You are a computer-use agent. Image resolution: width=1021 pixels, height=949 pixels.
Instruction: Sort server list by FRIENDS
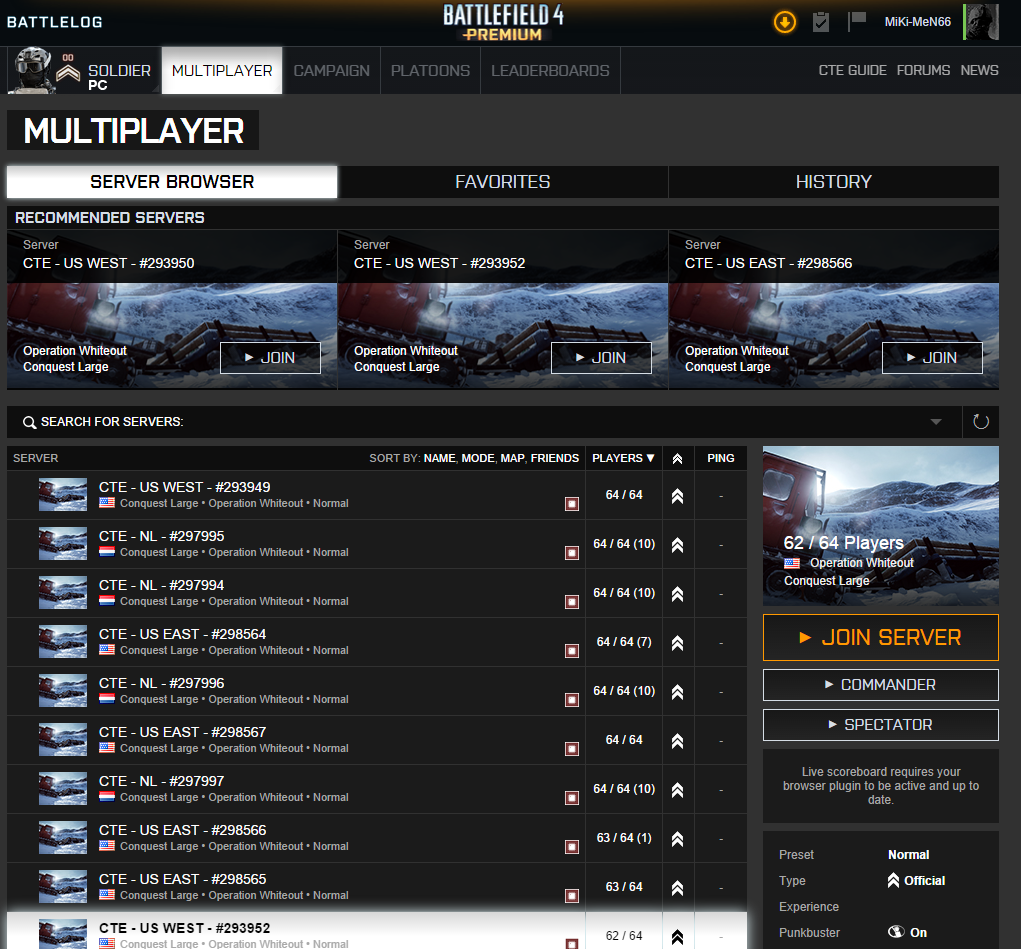coord(554,459)
